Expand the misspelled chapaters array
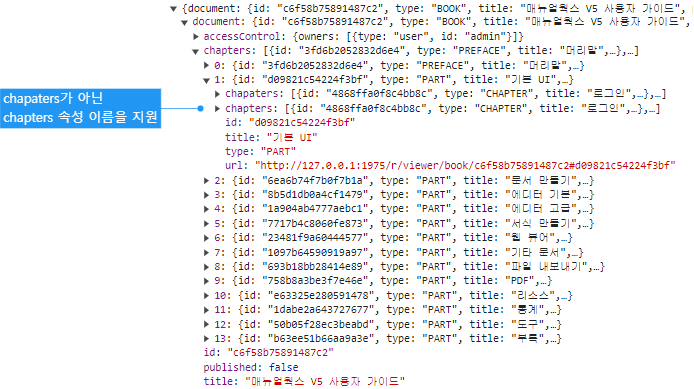694x389 pixels. click(x=217, y=94)
